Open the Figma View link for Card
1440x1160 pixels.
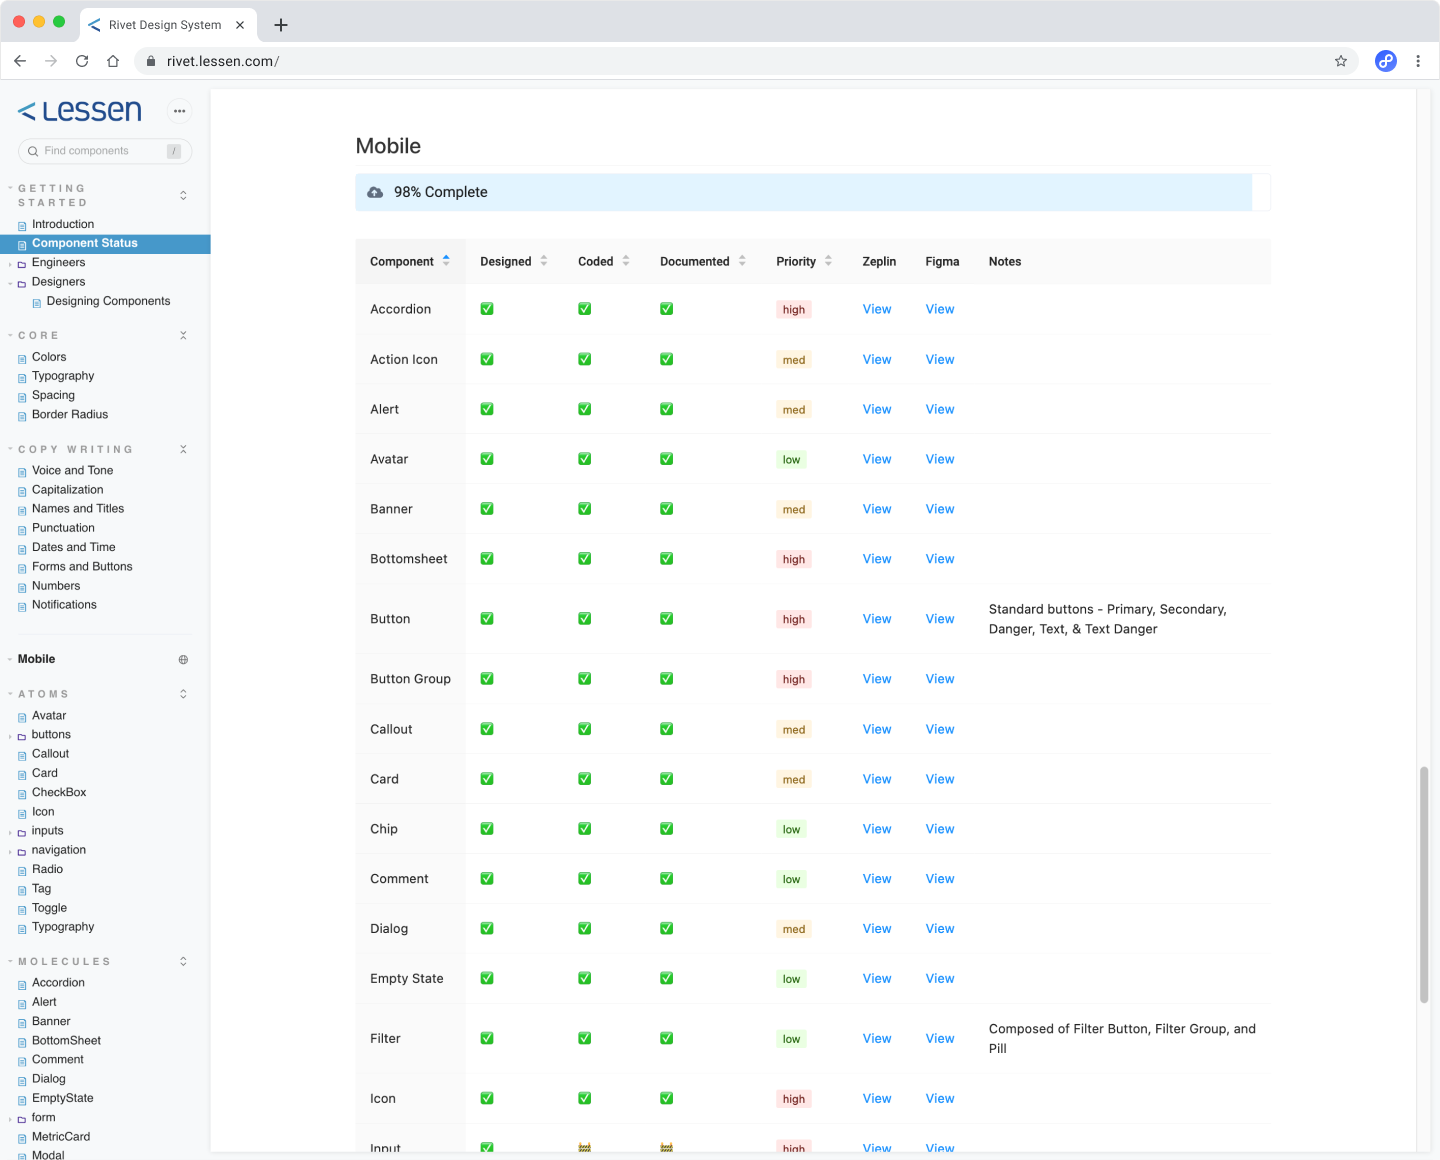940,779
